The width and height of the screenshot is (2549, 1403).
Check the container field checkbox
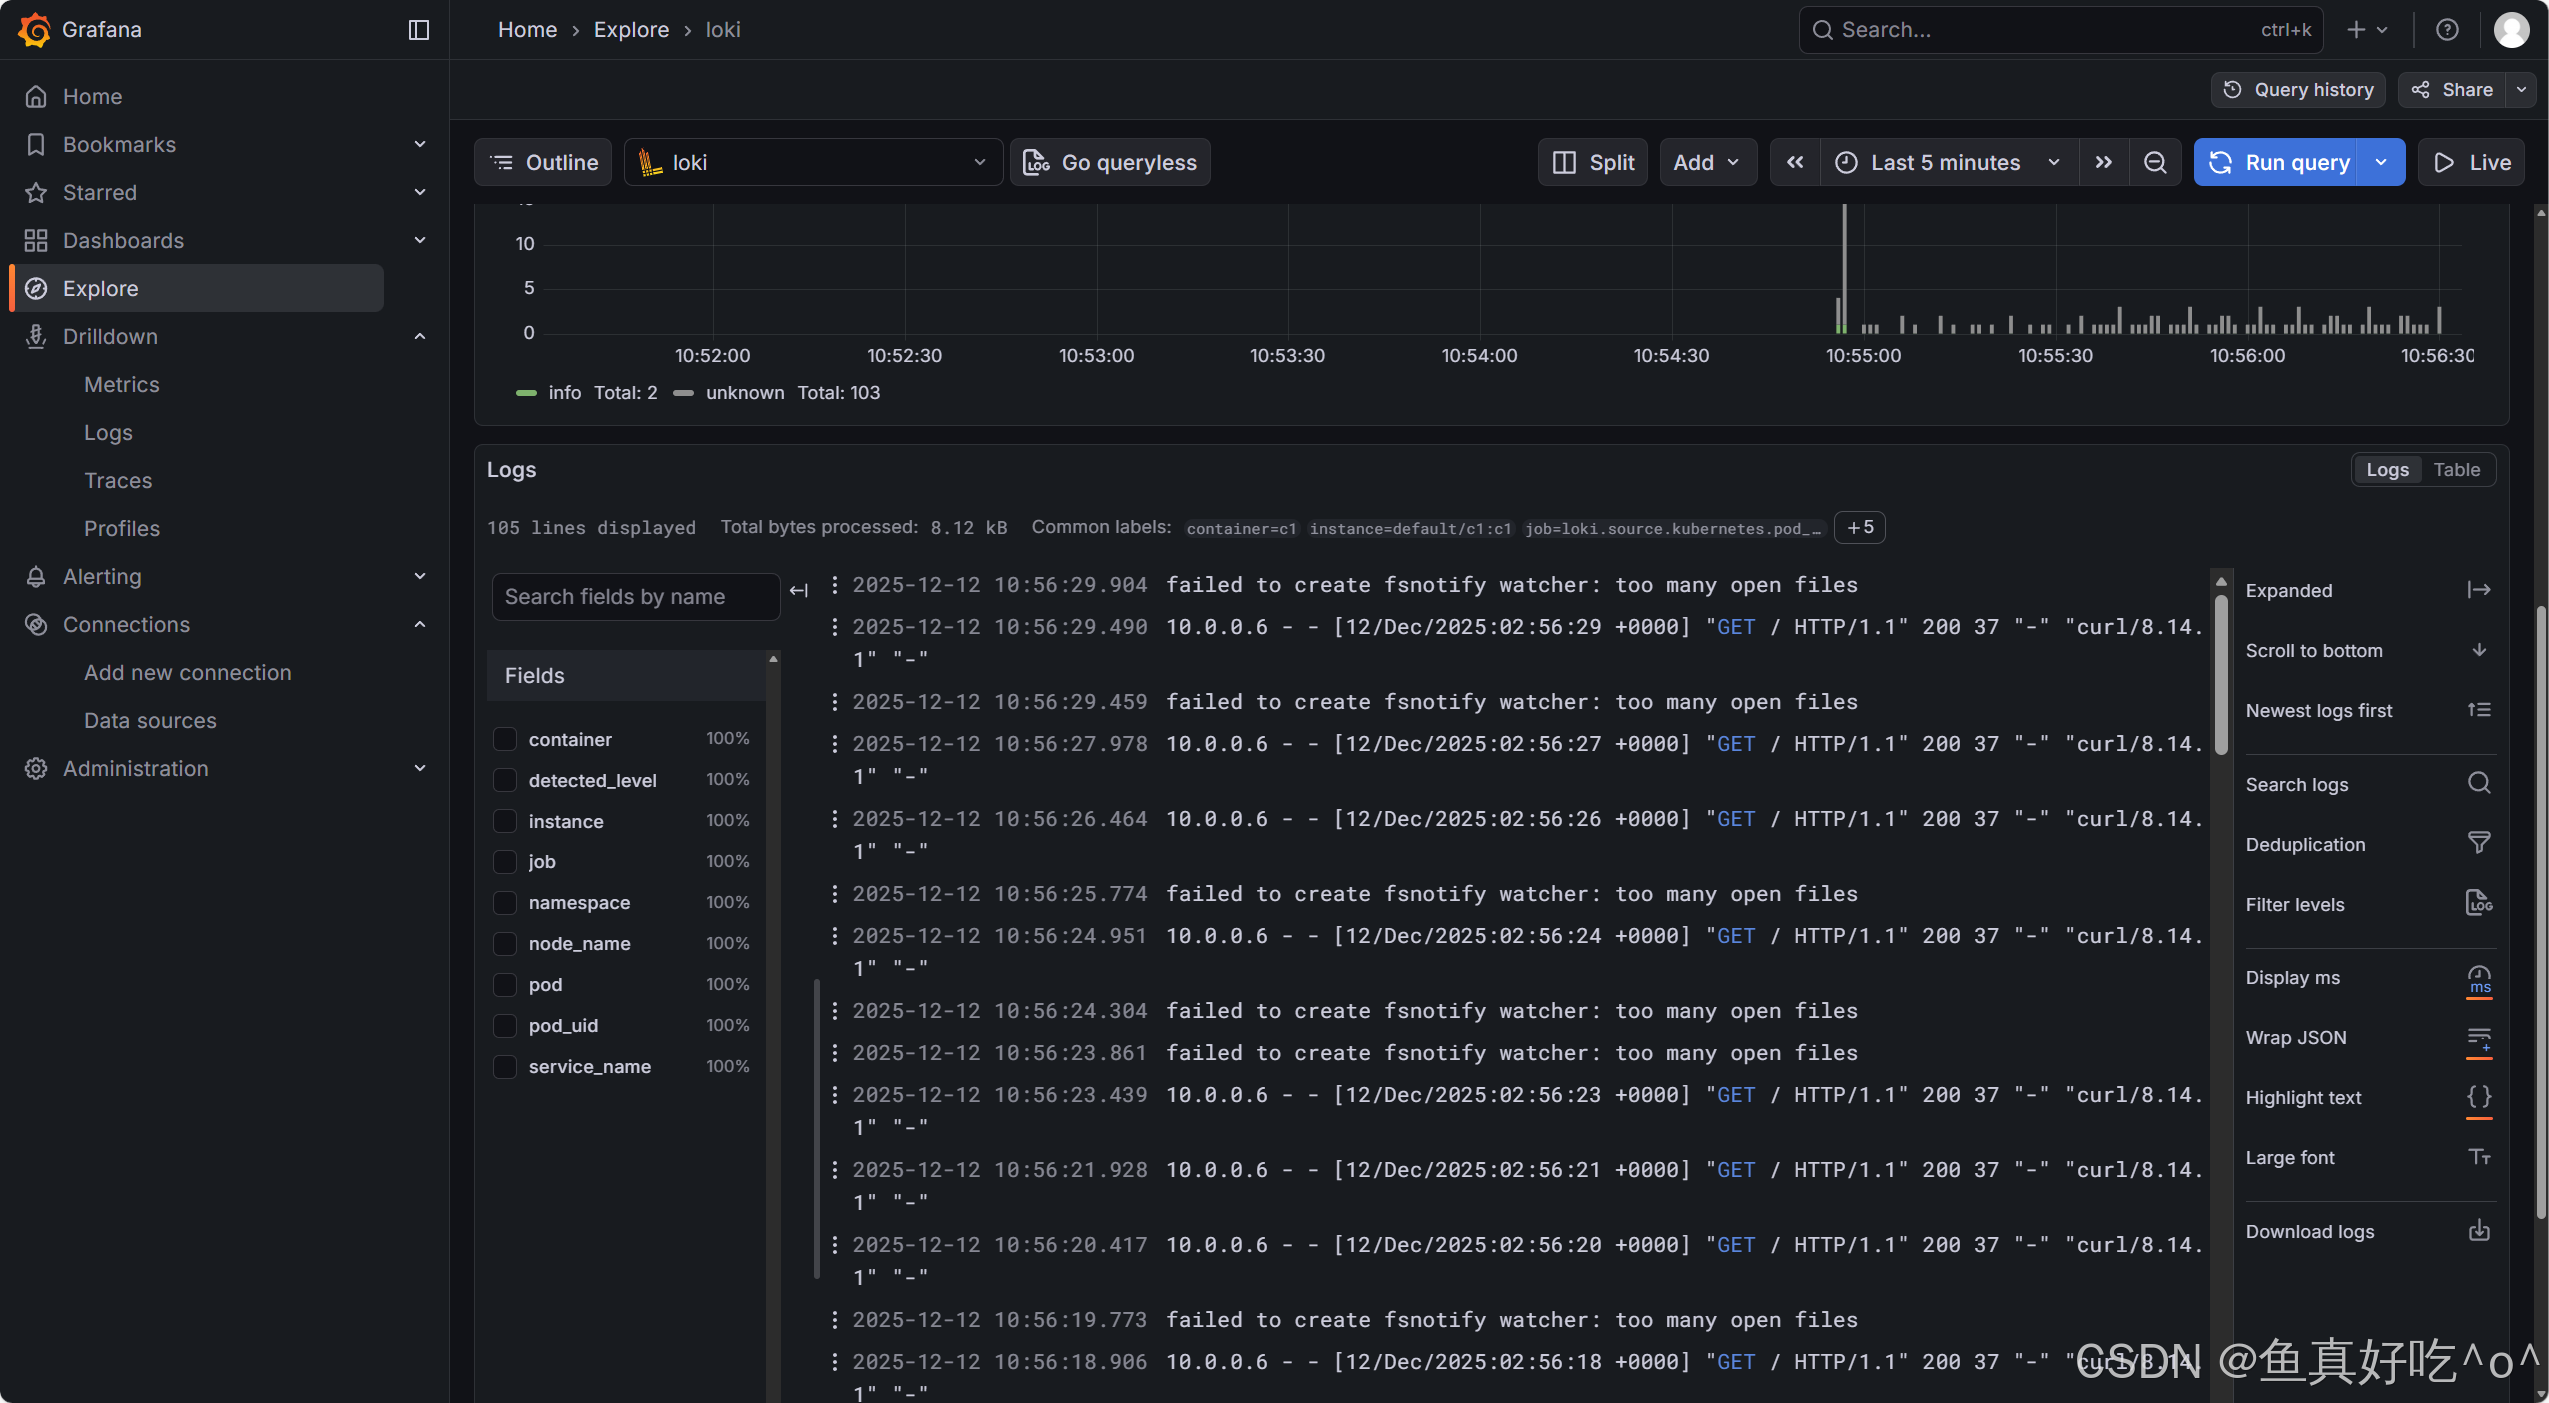(505, 739)
